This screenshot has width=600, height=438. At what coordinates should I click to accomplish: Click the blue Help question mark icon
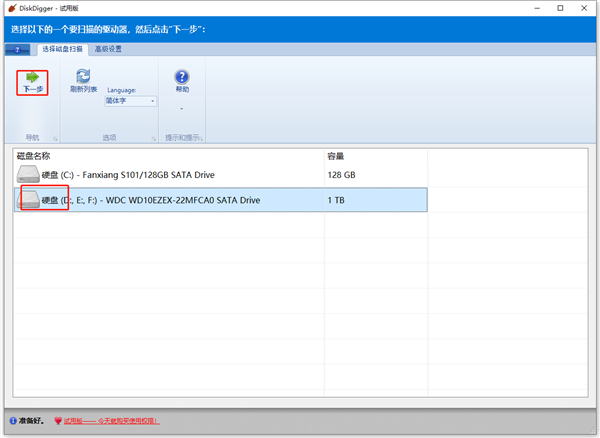coord(182,76)
